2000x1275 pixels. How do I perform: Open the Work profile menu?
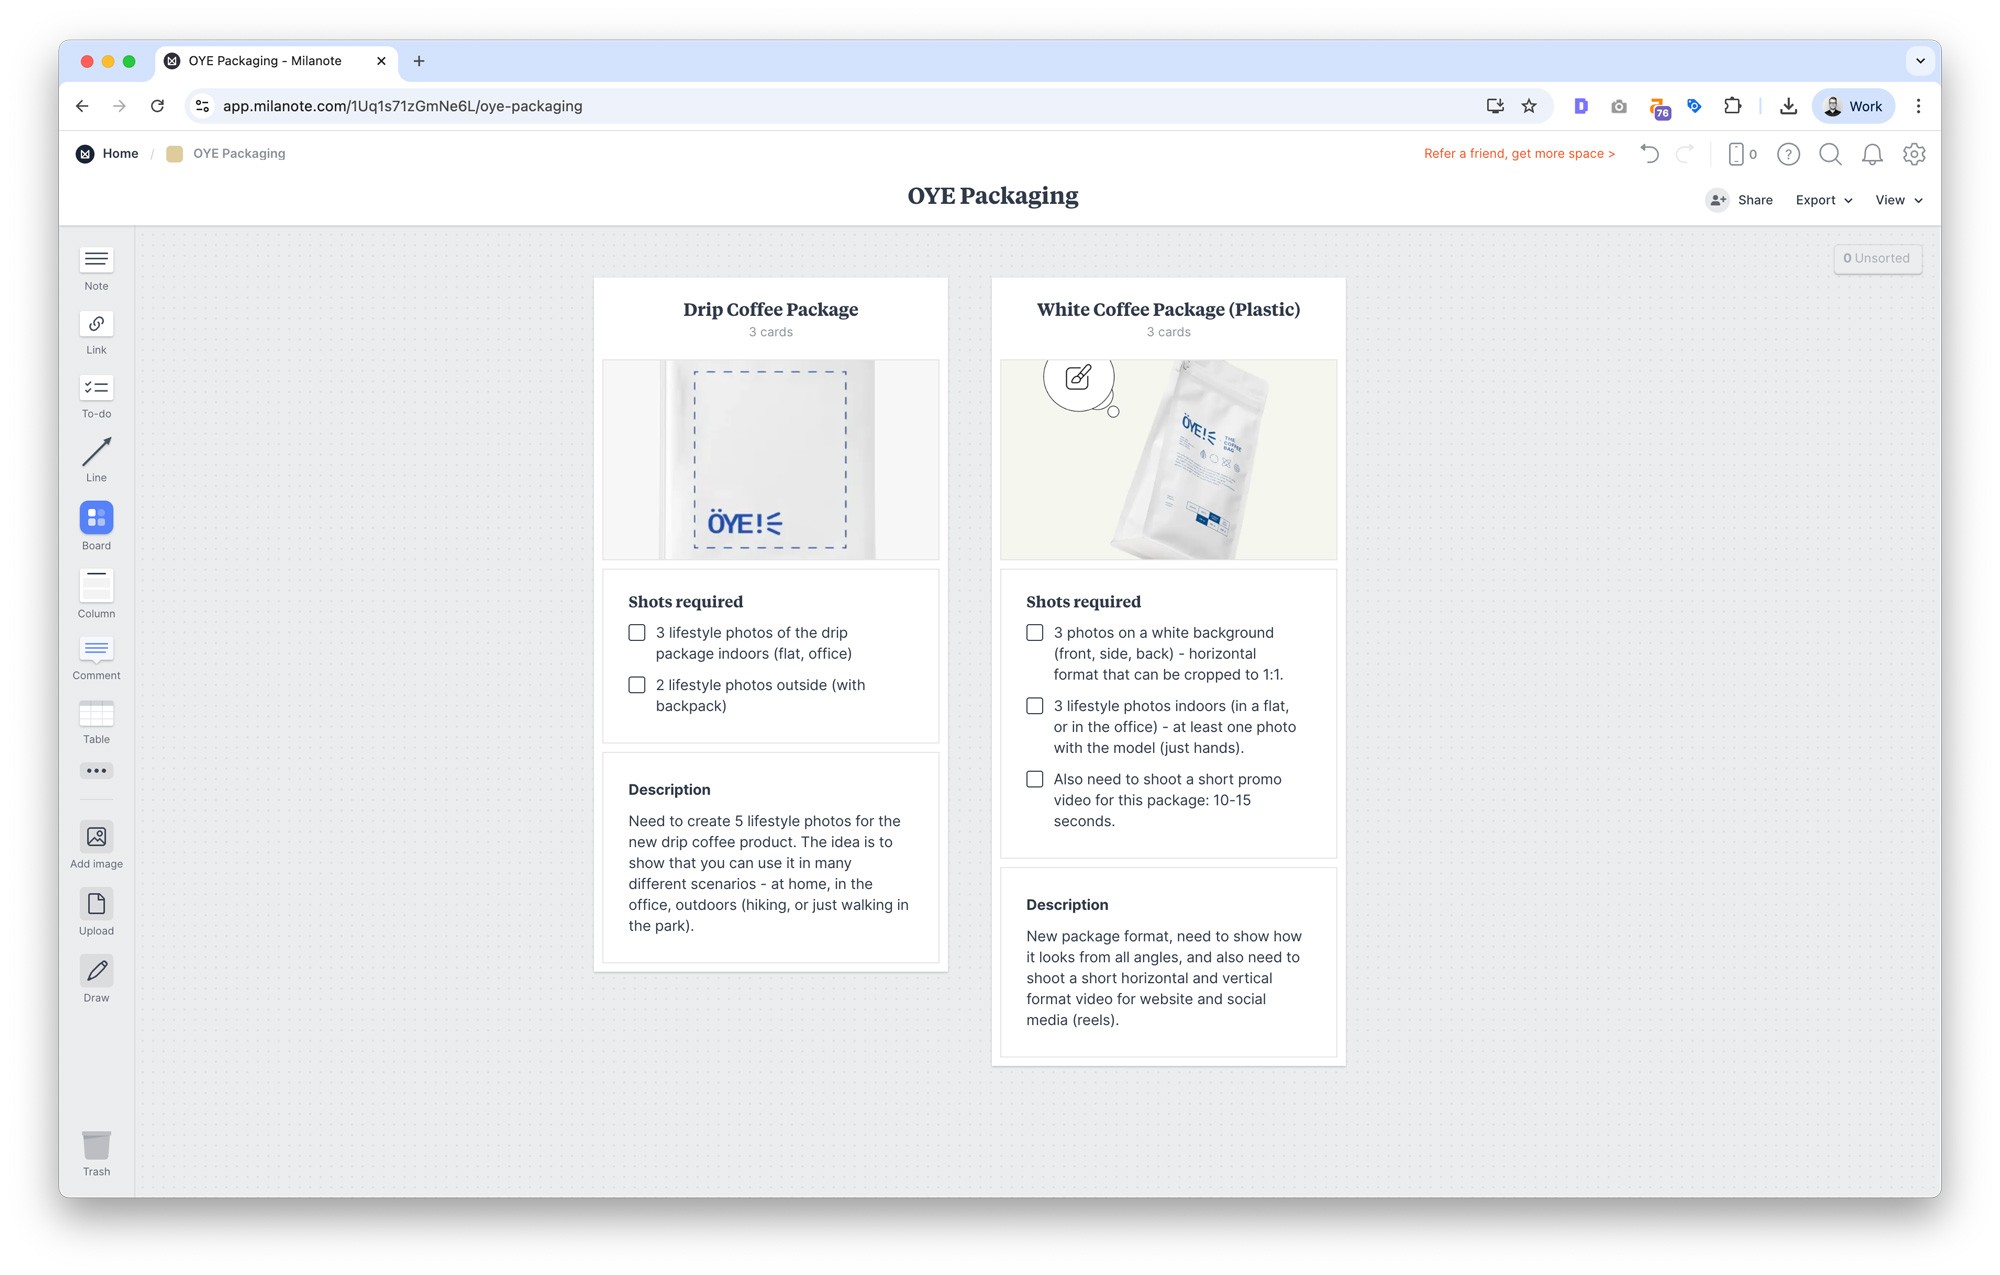1854,106
